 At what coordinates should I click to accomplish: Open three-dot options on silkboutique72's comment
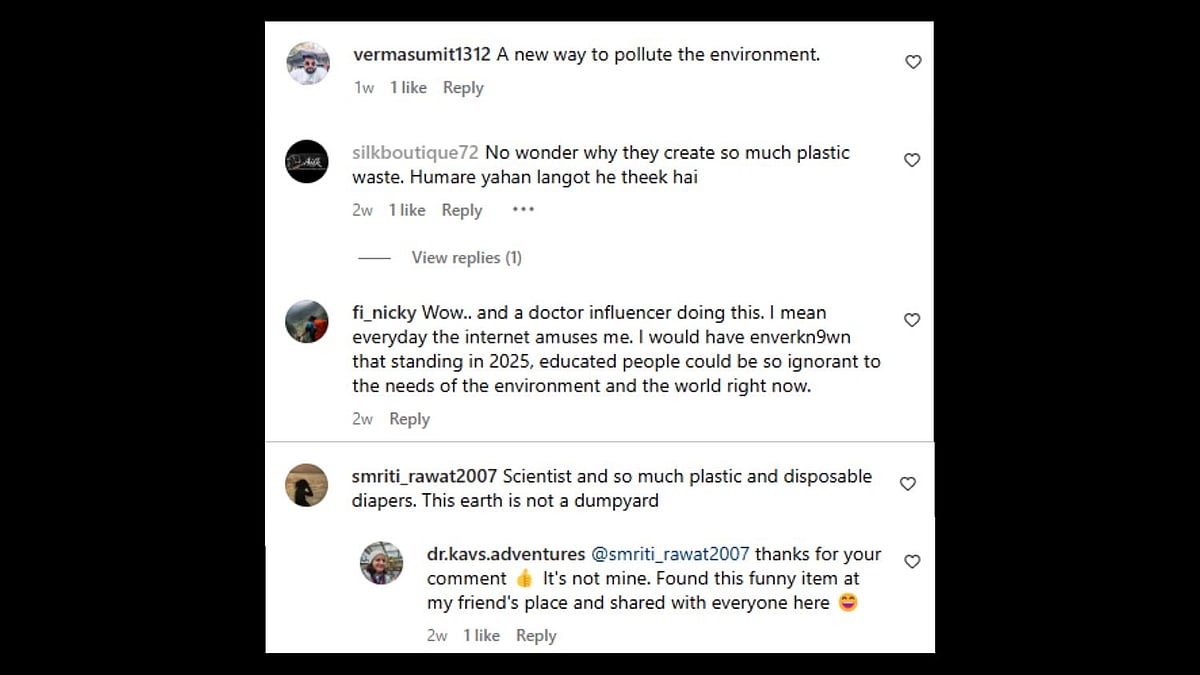523,210
